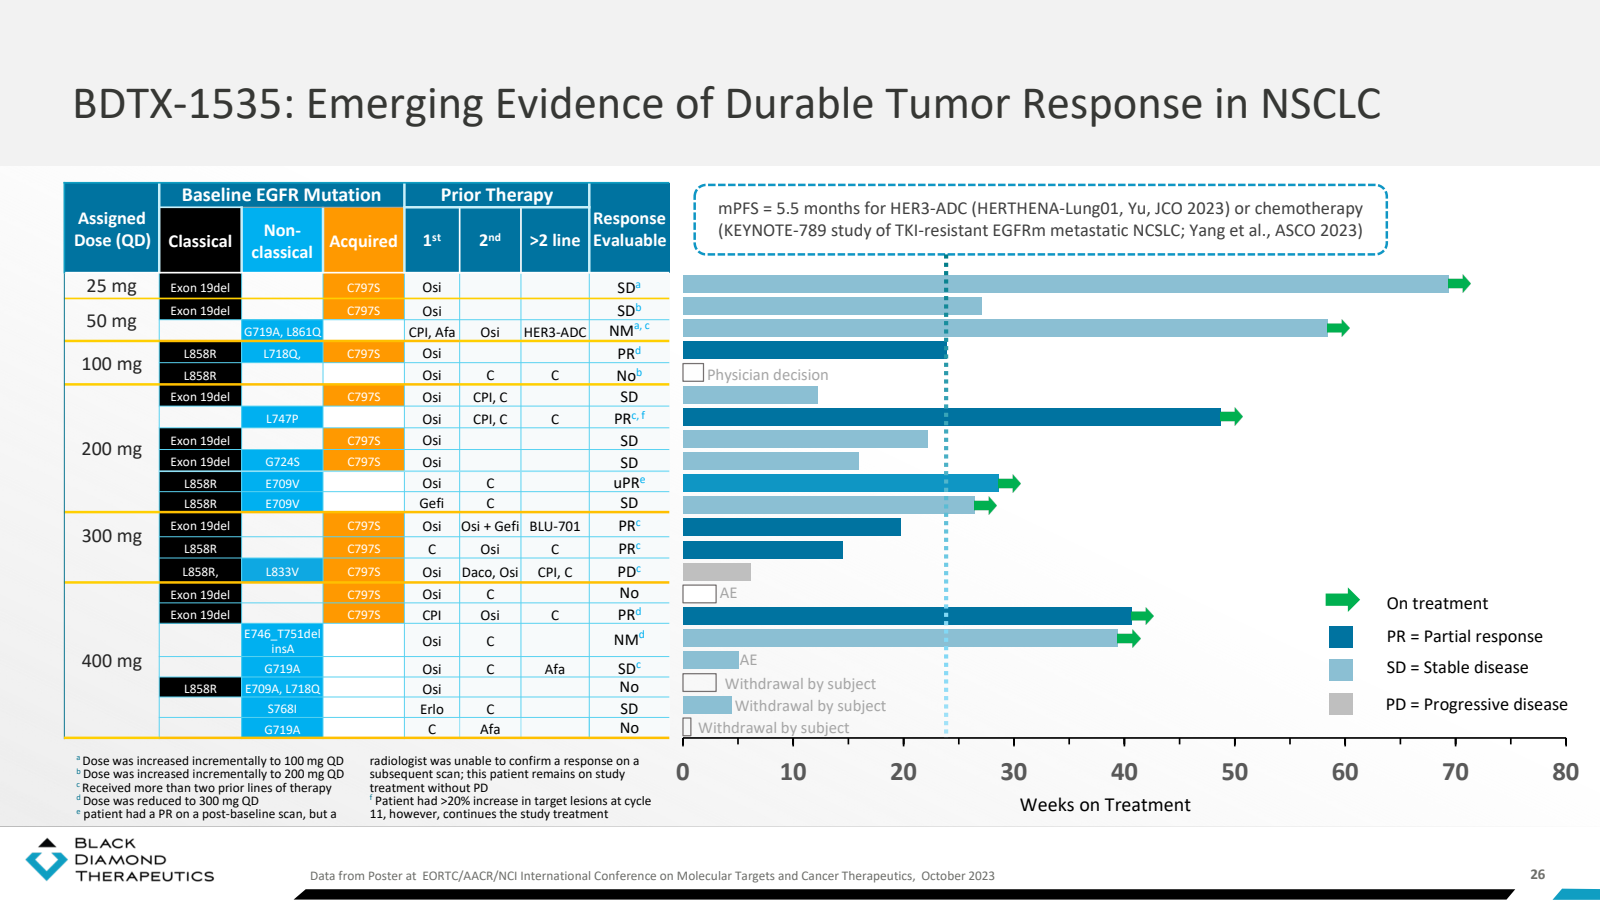The height and width of the screenshot is (900, 1600).
Task: Click the 100 mg dose cell
Action: [112, 364]
